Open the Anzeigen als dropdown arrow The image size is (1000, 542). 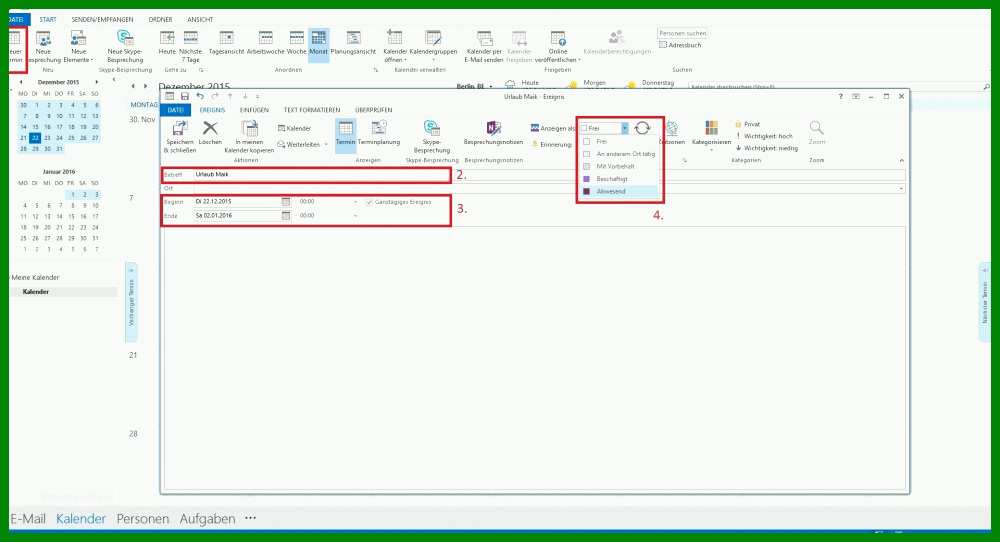pos(625,128)
